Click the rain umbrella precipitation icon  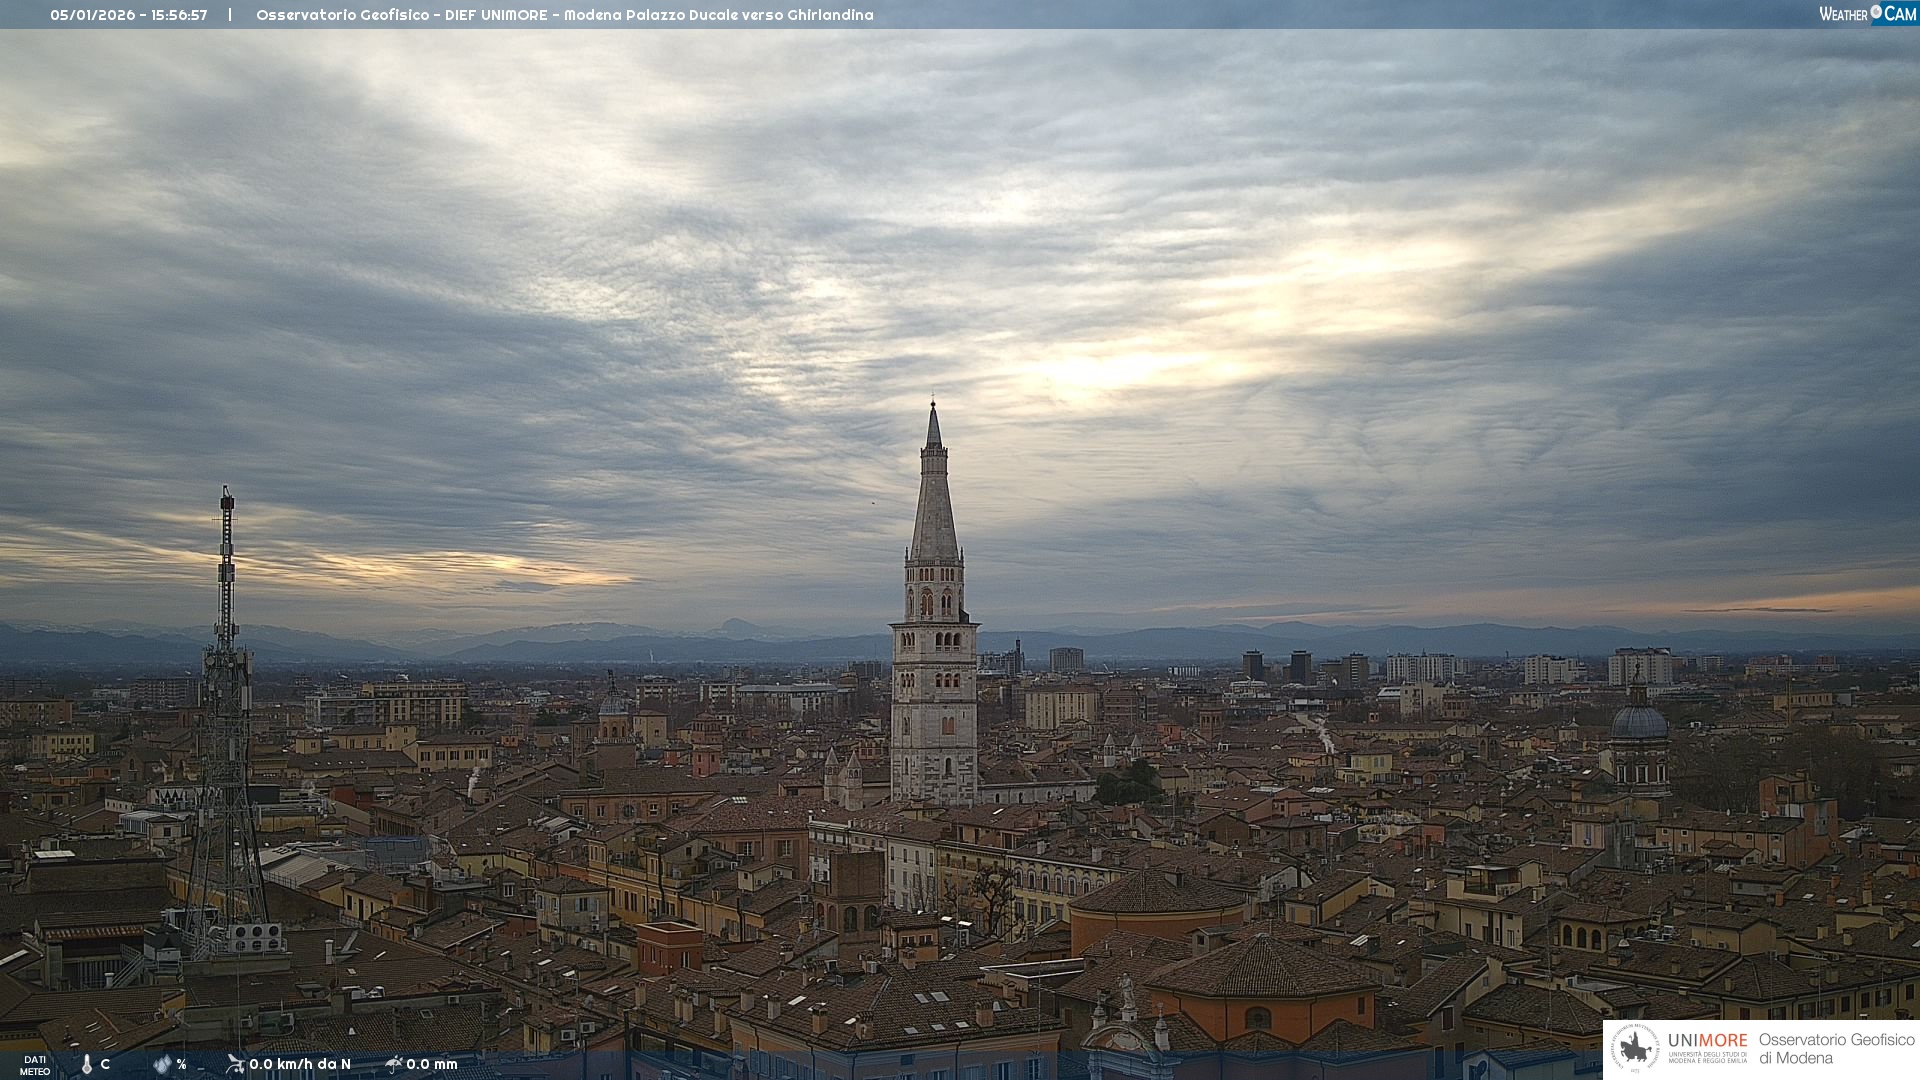point(393,1064)
